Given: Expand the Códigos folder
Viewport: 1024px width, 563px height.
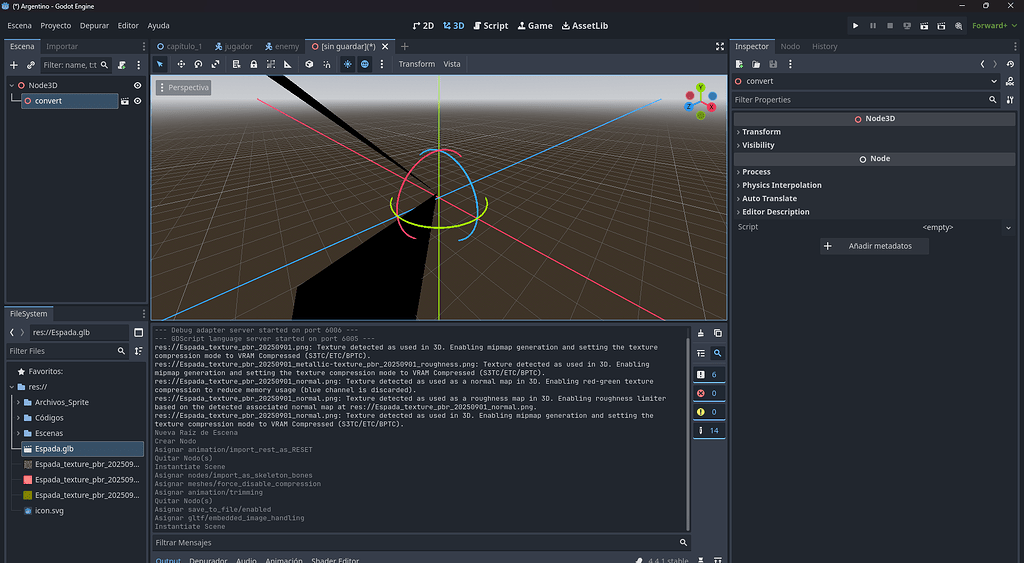Looking at the screenshot, I should (x=18, y=418).
